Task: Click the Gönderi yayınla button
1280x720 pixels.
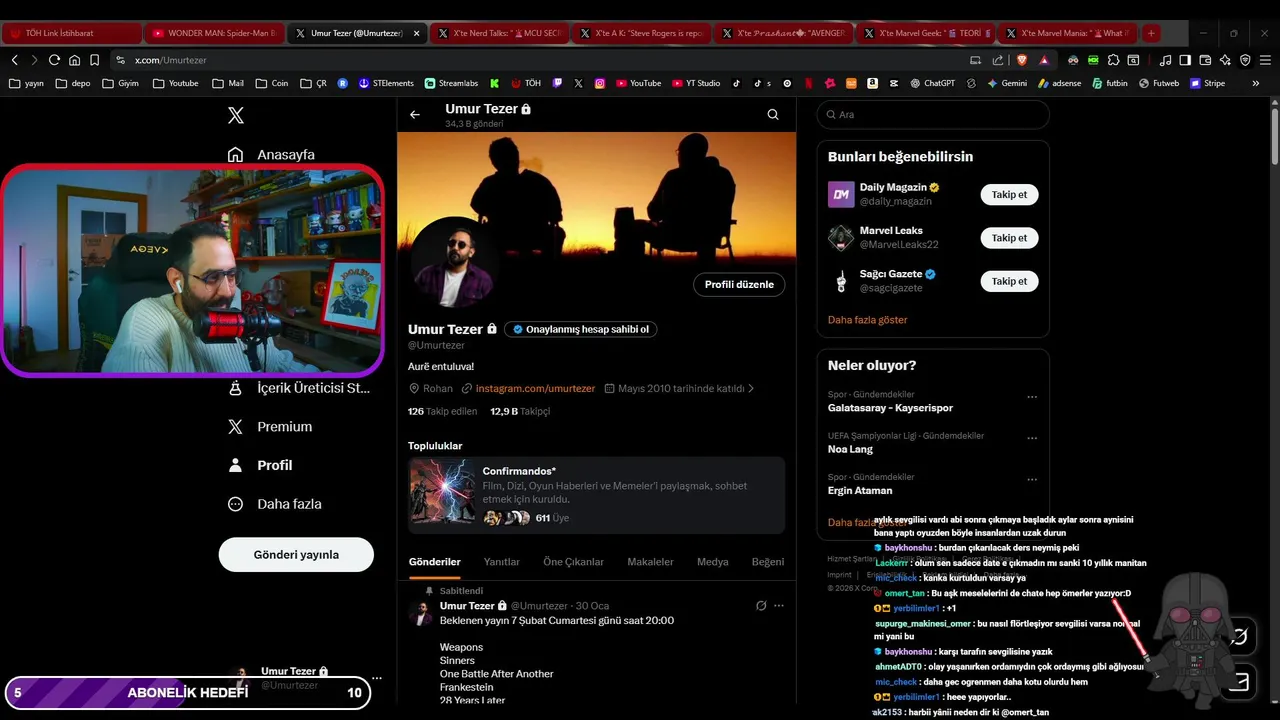Action: pyautogui.click(x=296, y=554)
